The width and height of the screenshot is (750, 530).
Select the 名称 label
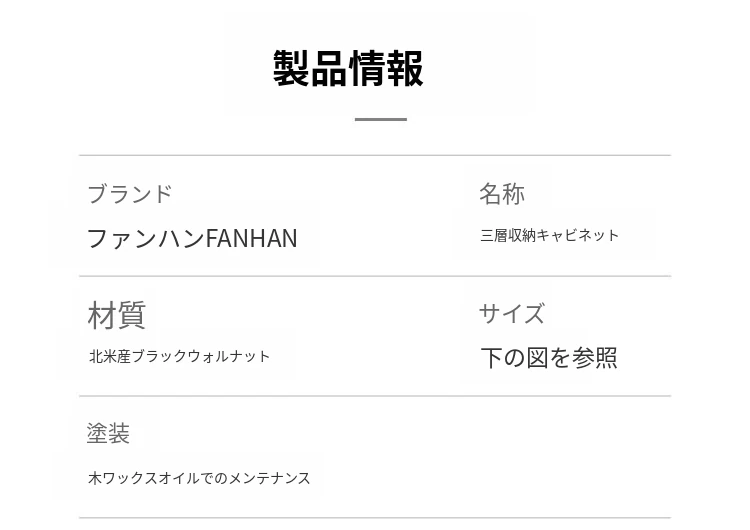pyautogui.click(x=501, y=193)
